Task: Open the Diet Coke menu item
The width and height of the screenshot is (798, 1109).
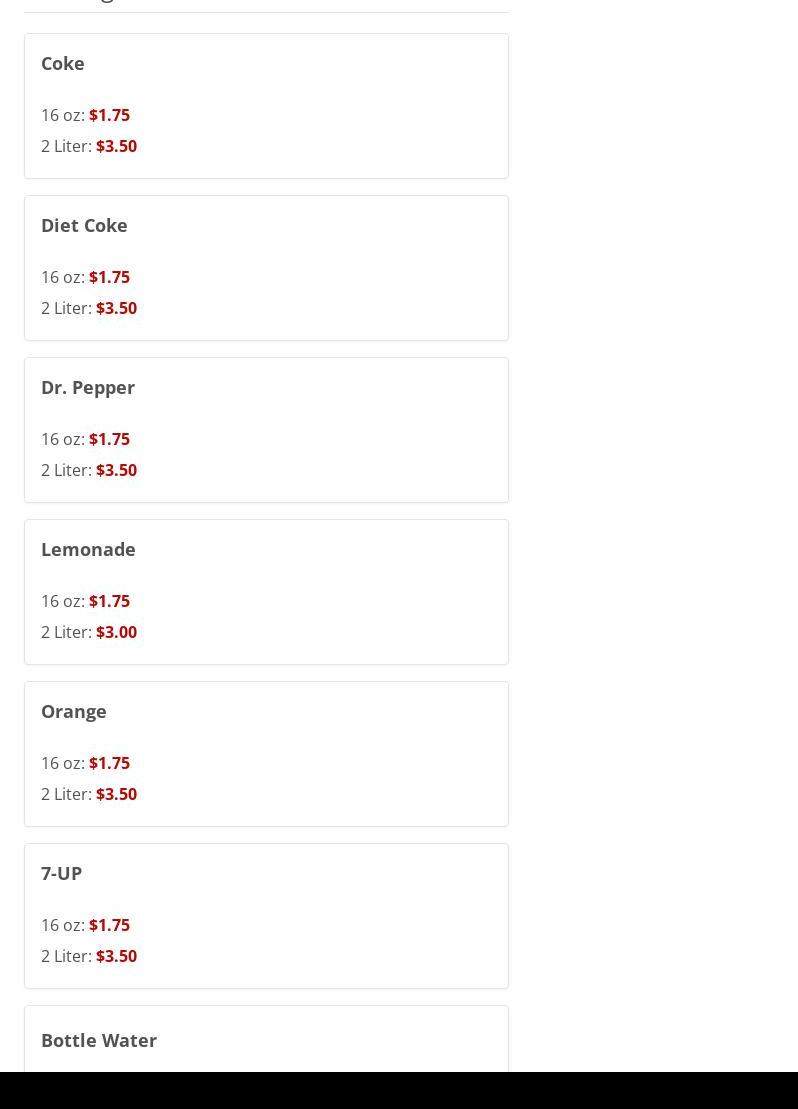Action: pos(84,225)
